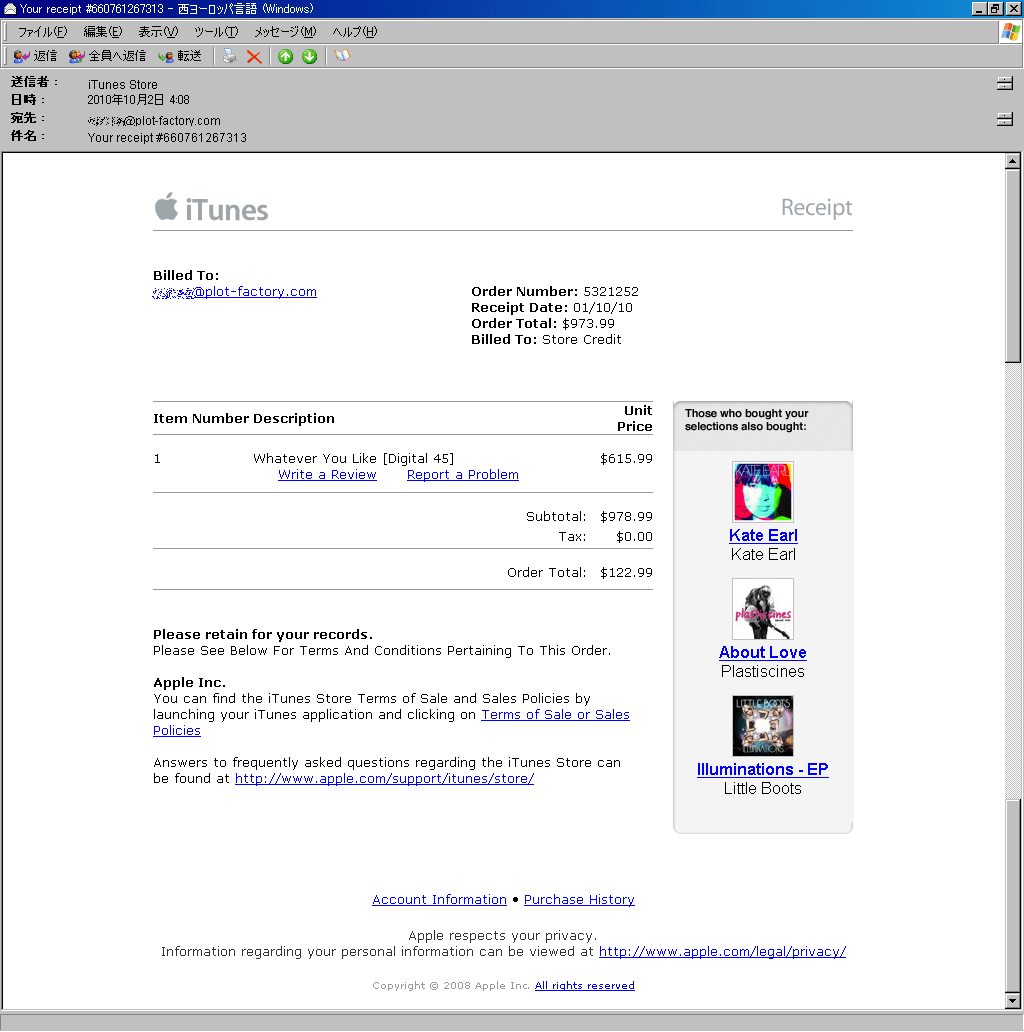Click sender row contact card icon
Image resolution: width=1024 pixels, height=1032 pixels.
coord(1004,84)
